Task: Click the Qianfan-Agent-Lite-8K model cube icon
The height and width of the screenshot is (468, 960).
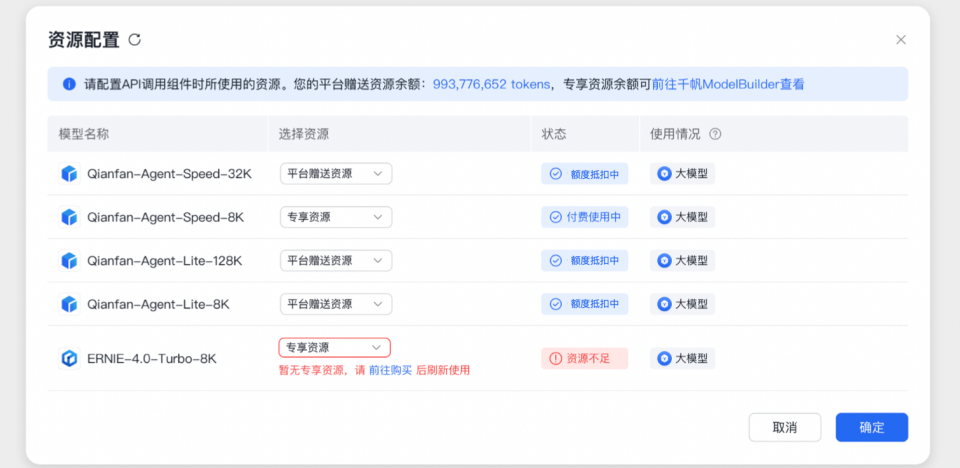Action: point(69,304)
